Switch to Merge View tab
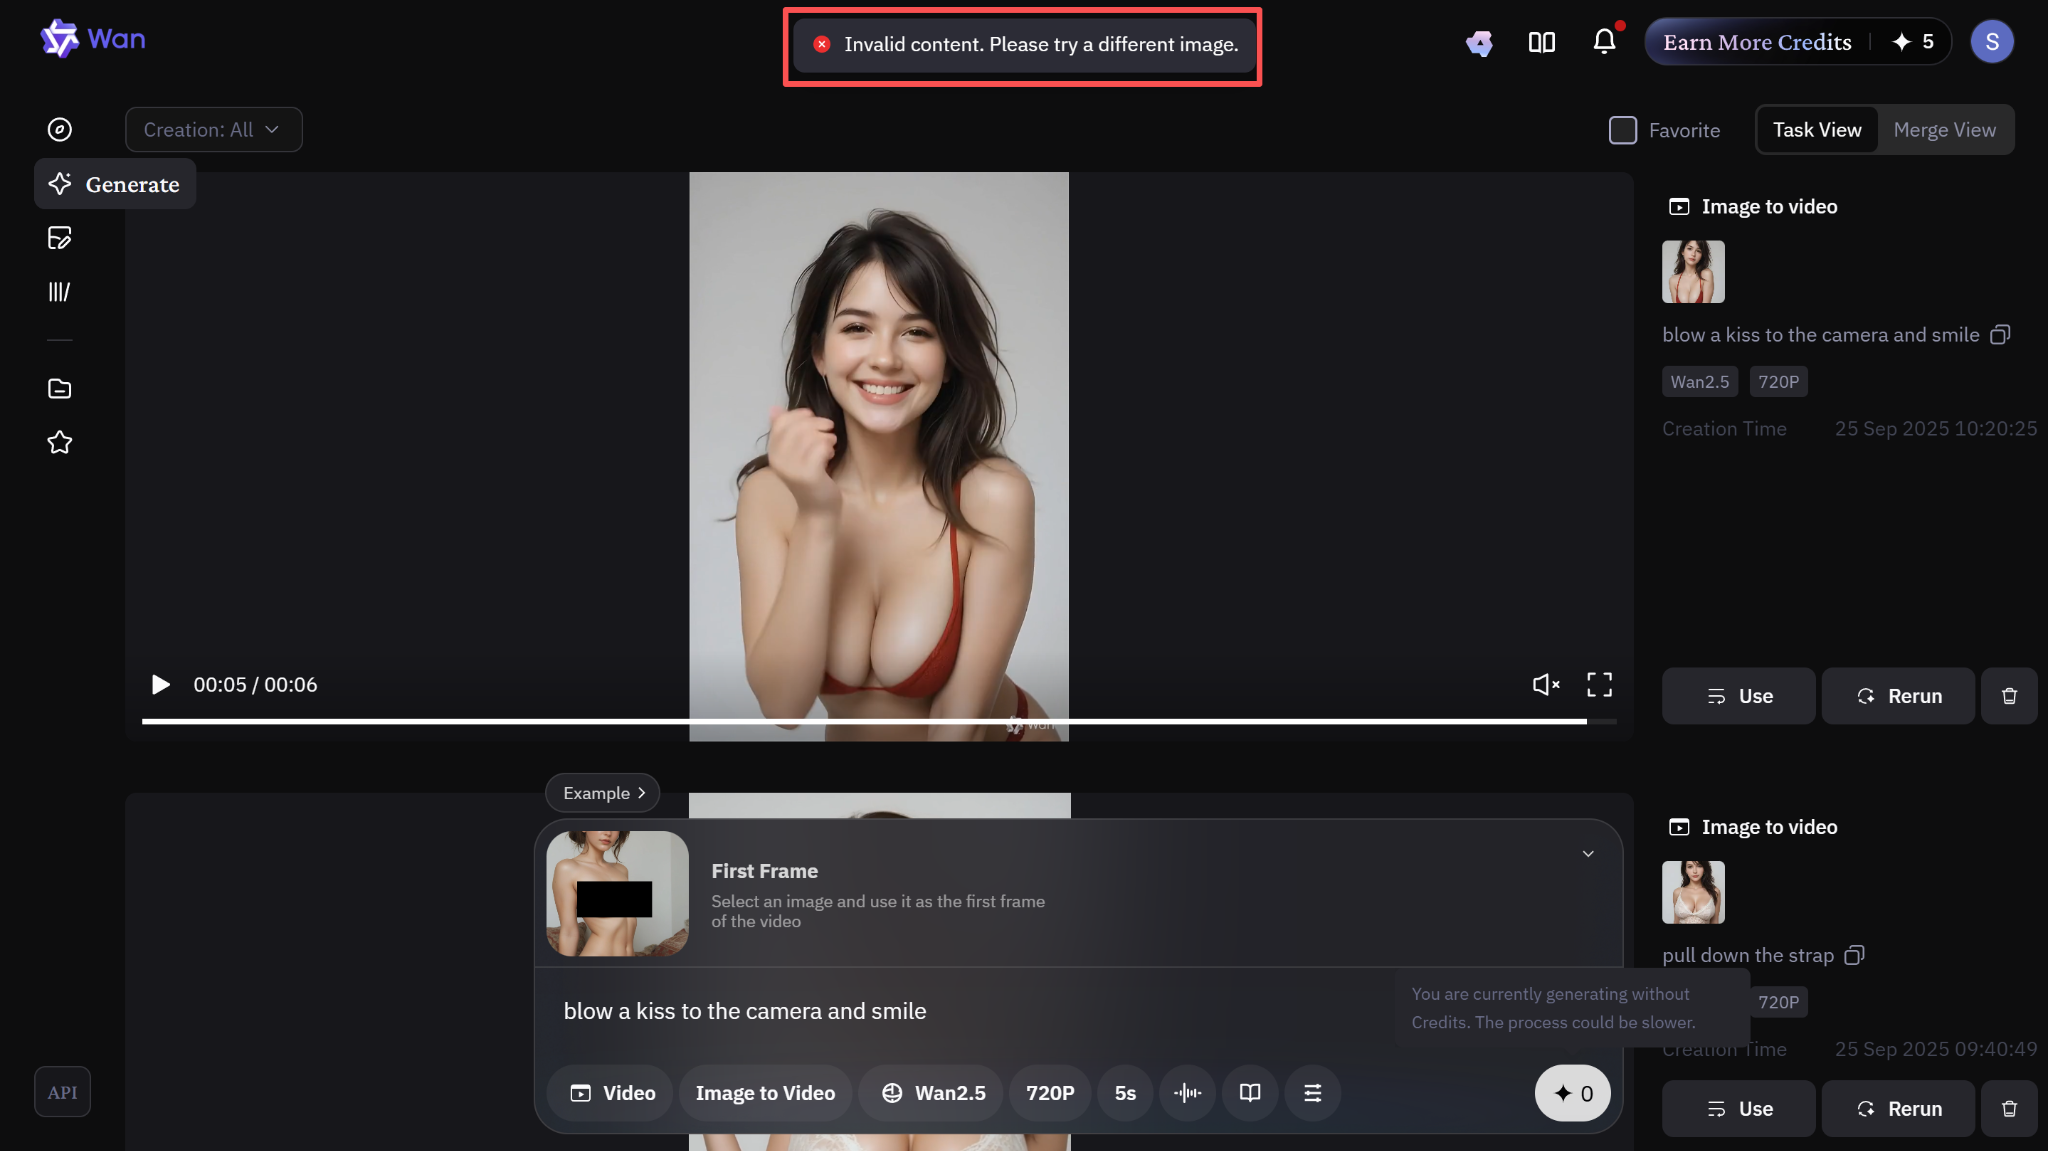 click(x=1944, y=130)
